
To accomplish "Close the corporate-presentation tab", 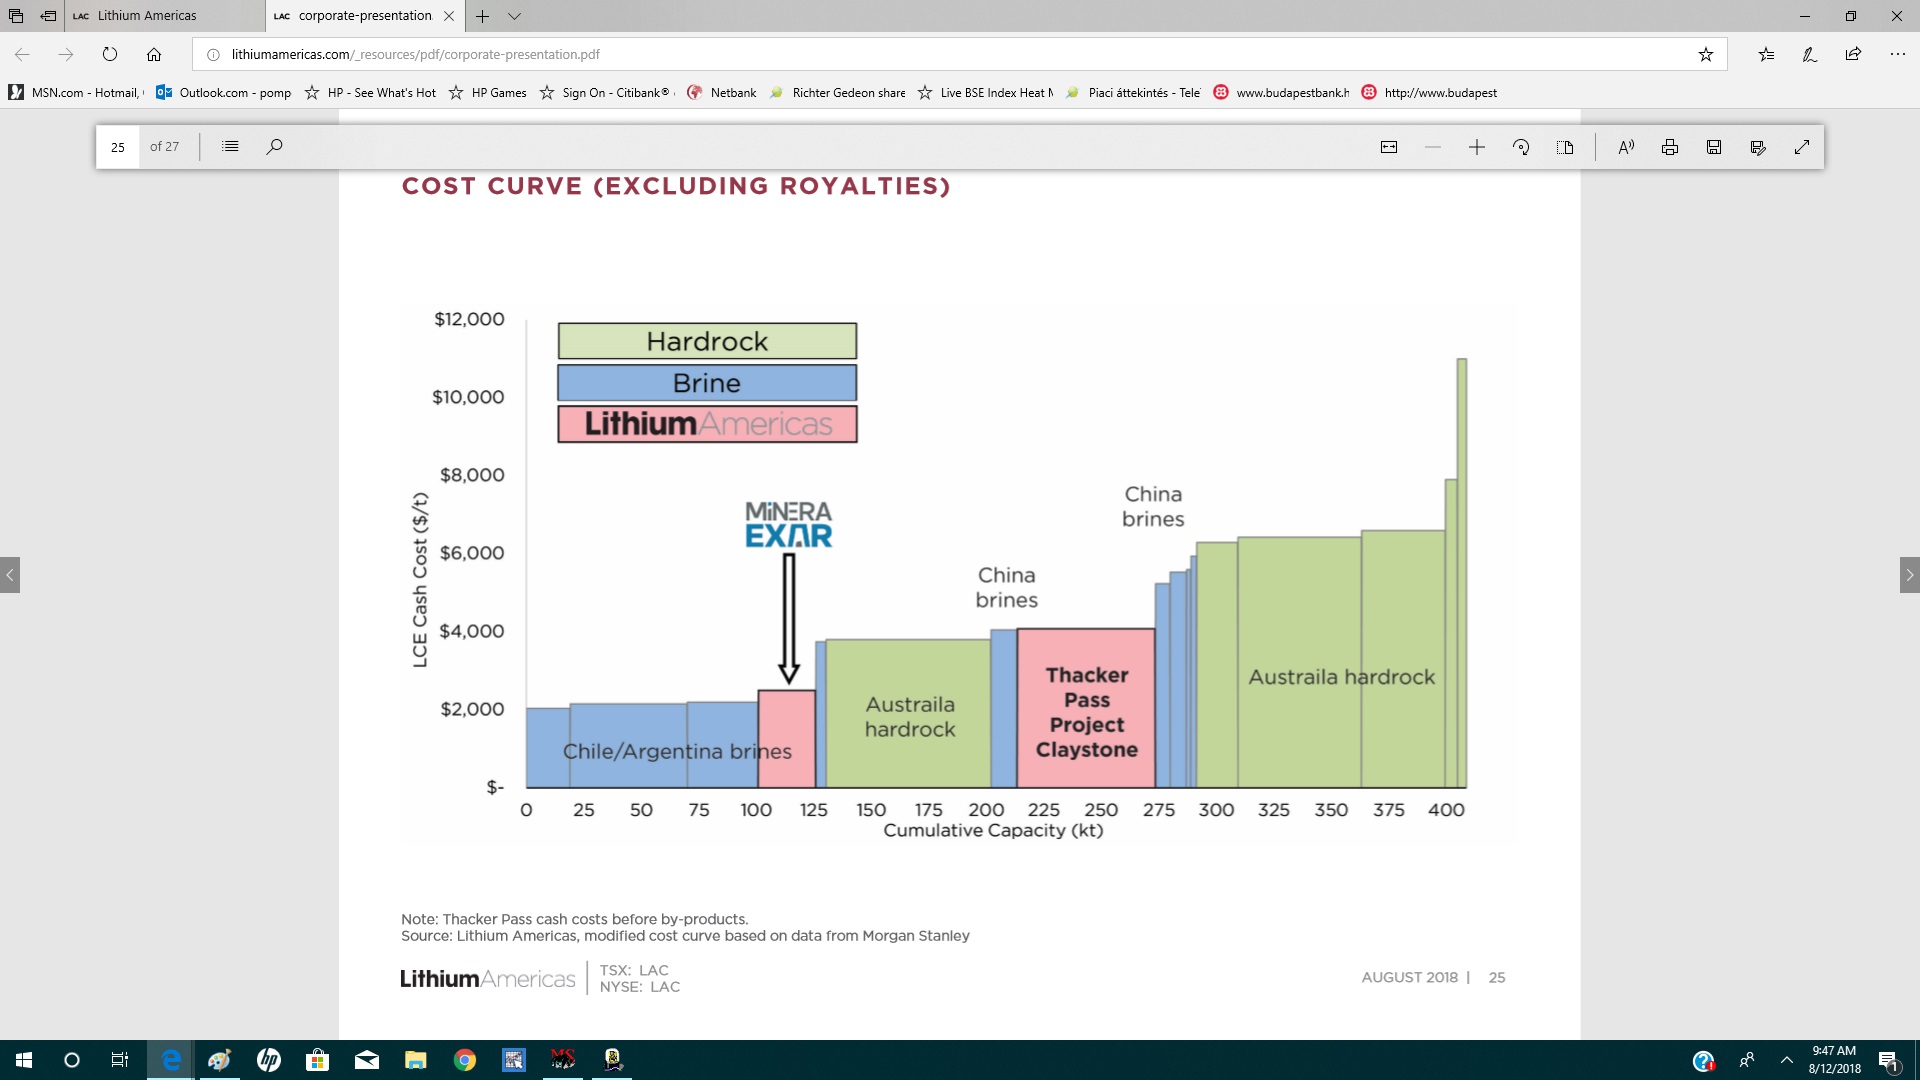I will [x=449, y=16].
